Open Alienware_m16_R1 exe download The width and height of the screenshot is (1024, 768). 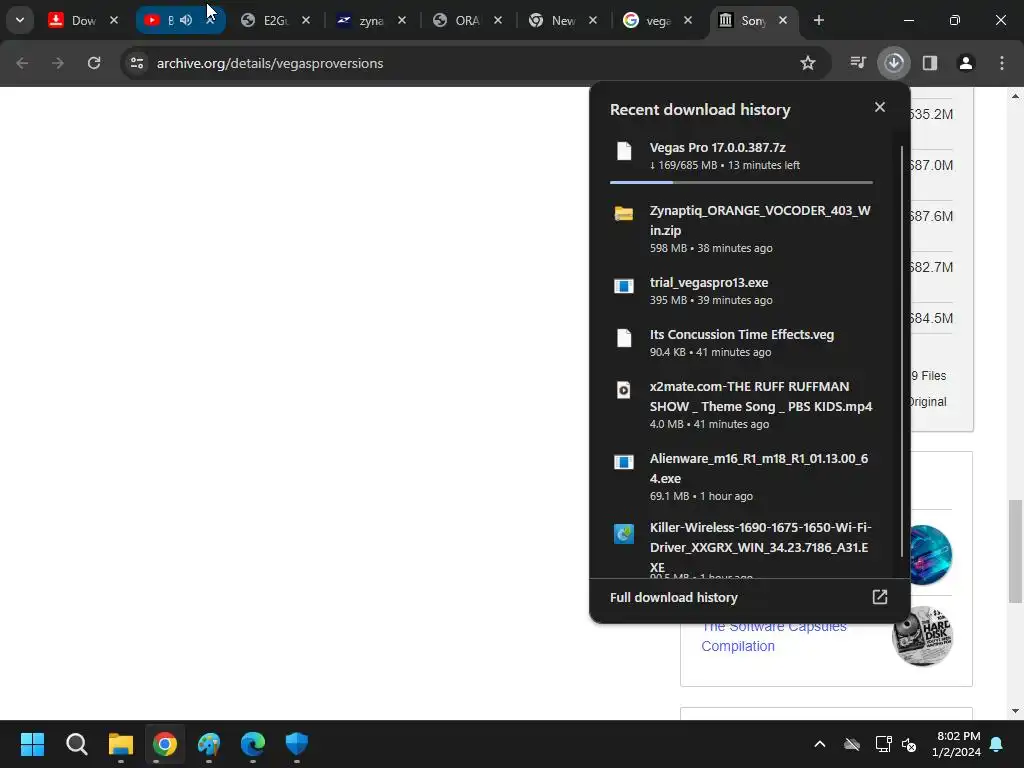(741, 477)
